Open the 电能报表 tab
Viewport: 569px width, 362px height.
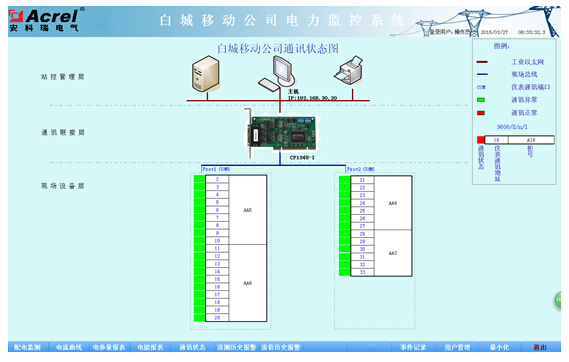(150, 347)
